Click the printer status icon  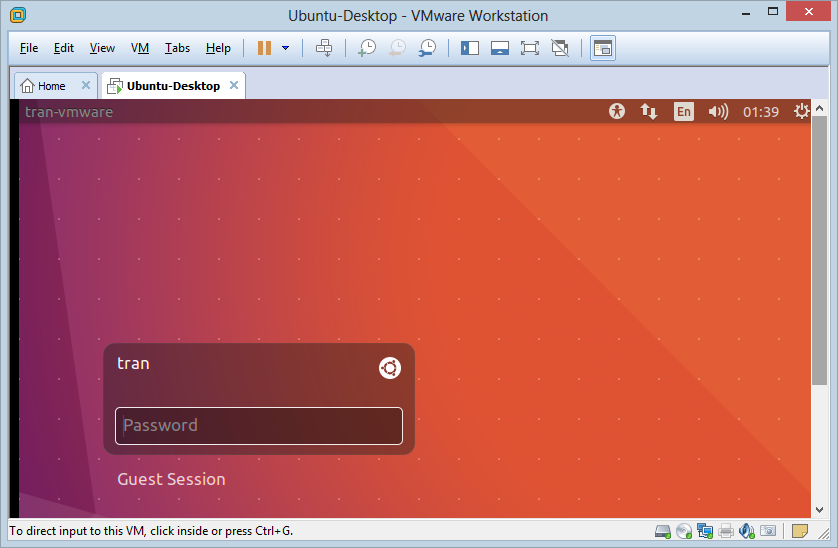726,531
